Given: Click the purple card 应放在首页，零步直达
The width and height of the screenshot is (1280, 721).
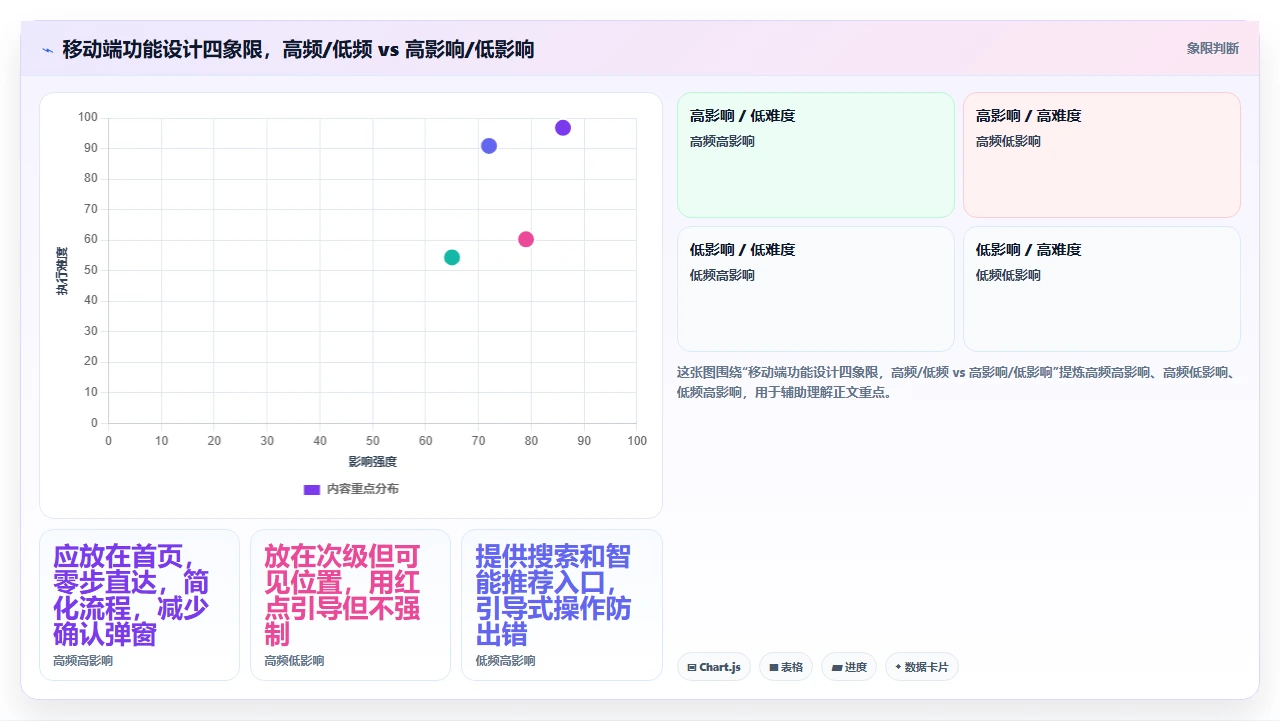Looking at the screenshot, I should [139, 605].
